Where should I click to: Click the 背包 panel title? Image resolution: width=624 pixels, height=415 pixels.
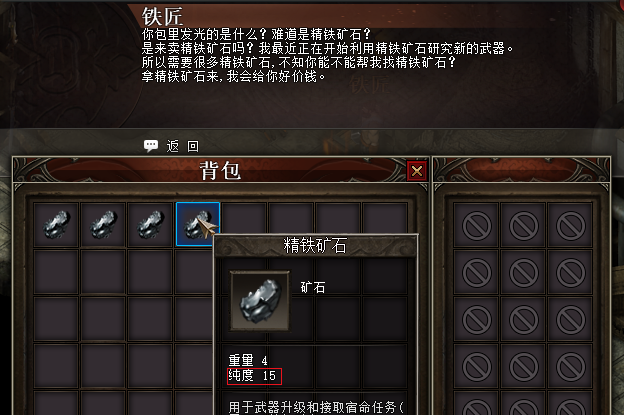(220, 171)
